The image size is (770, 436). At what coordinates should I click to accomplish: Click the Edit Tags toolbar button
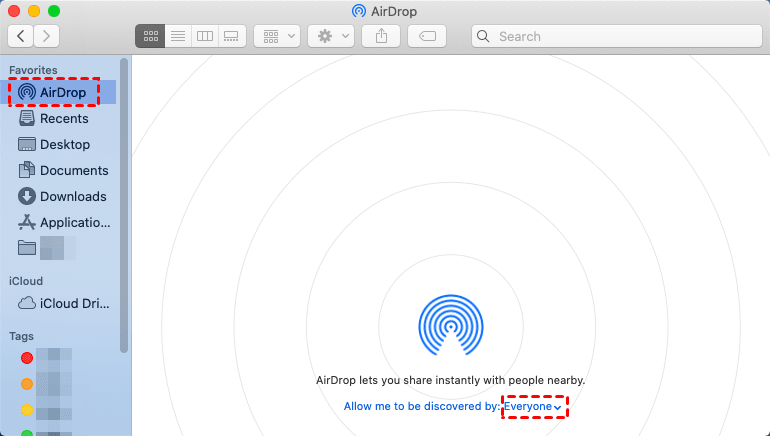427,36
